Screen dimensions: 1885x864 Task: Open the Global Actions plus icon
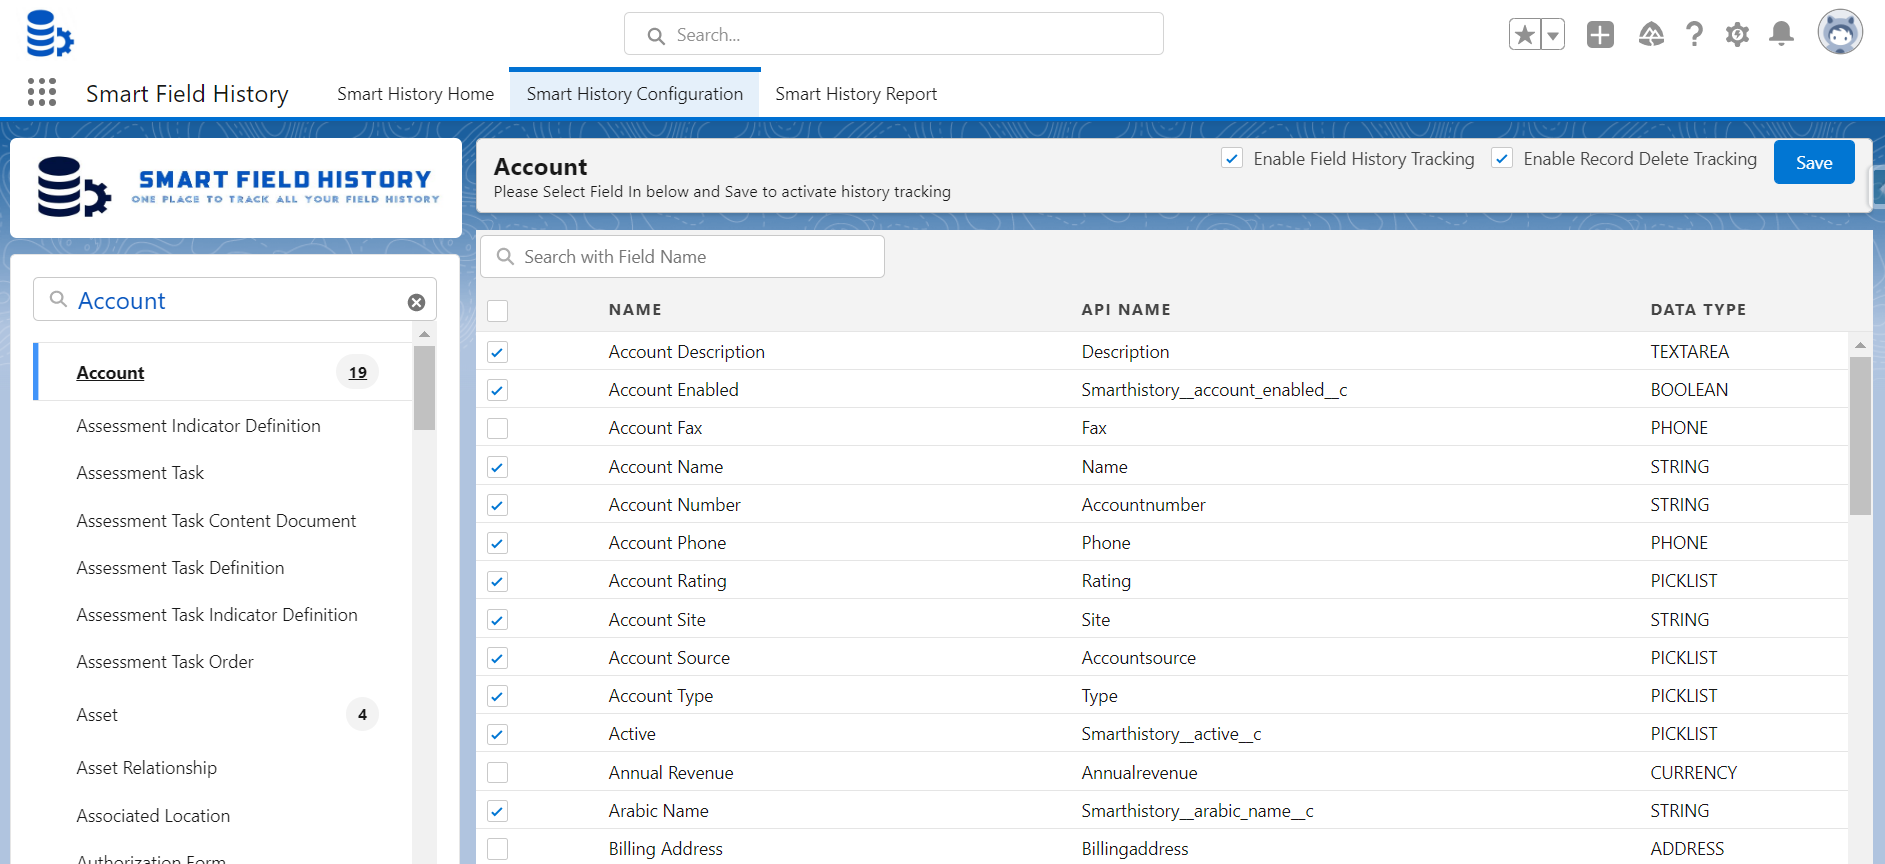[1600, 35]
